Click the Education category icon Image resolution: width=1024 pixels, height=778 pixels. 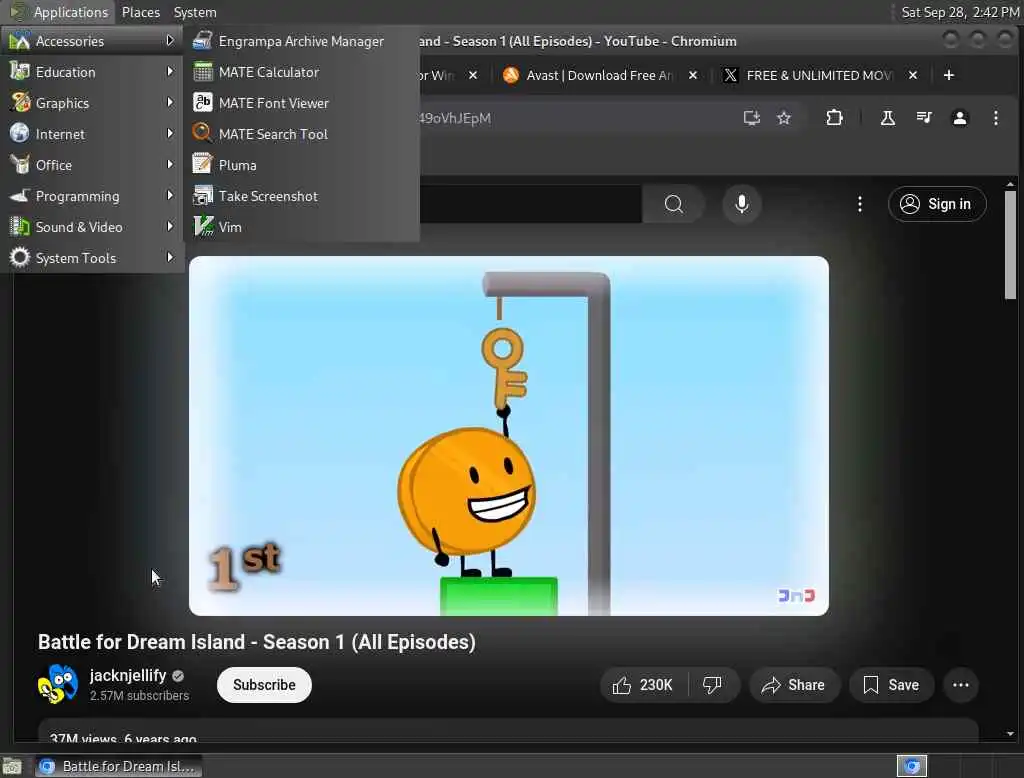pos(20,71)
